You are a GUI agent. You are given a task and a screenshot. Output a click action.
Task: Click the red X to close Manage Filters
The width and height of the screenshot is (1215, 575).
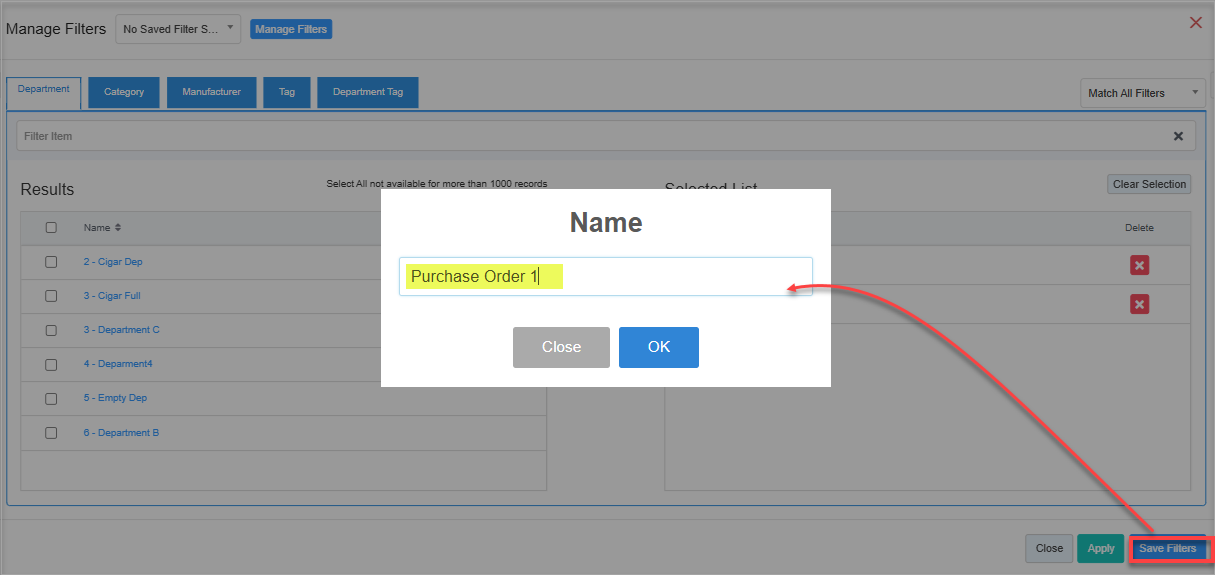point(1195,23)
